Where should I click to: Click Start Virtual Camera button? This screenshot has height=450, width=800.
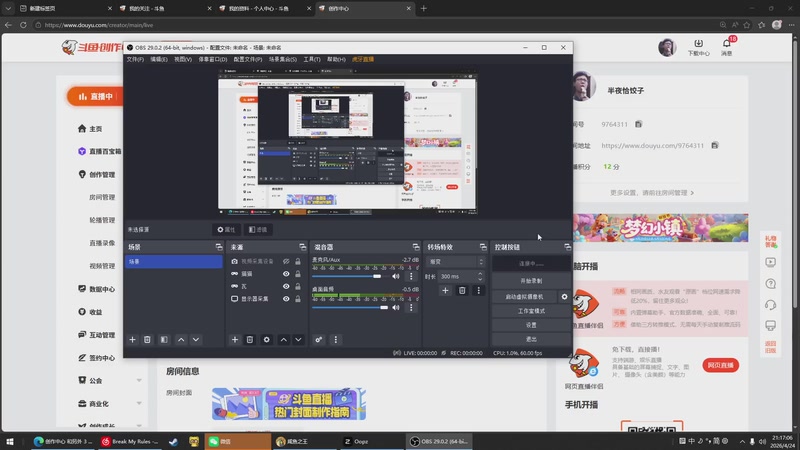(524, 296)
